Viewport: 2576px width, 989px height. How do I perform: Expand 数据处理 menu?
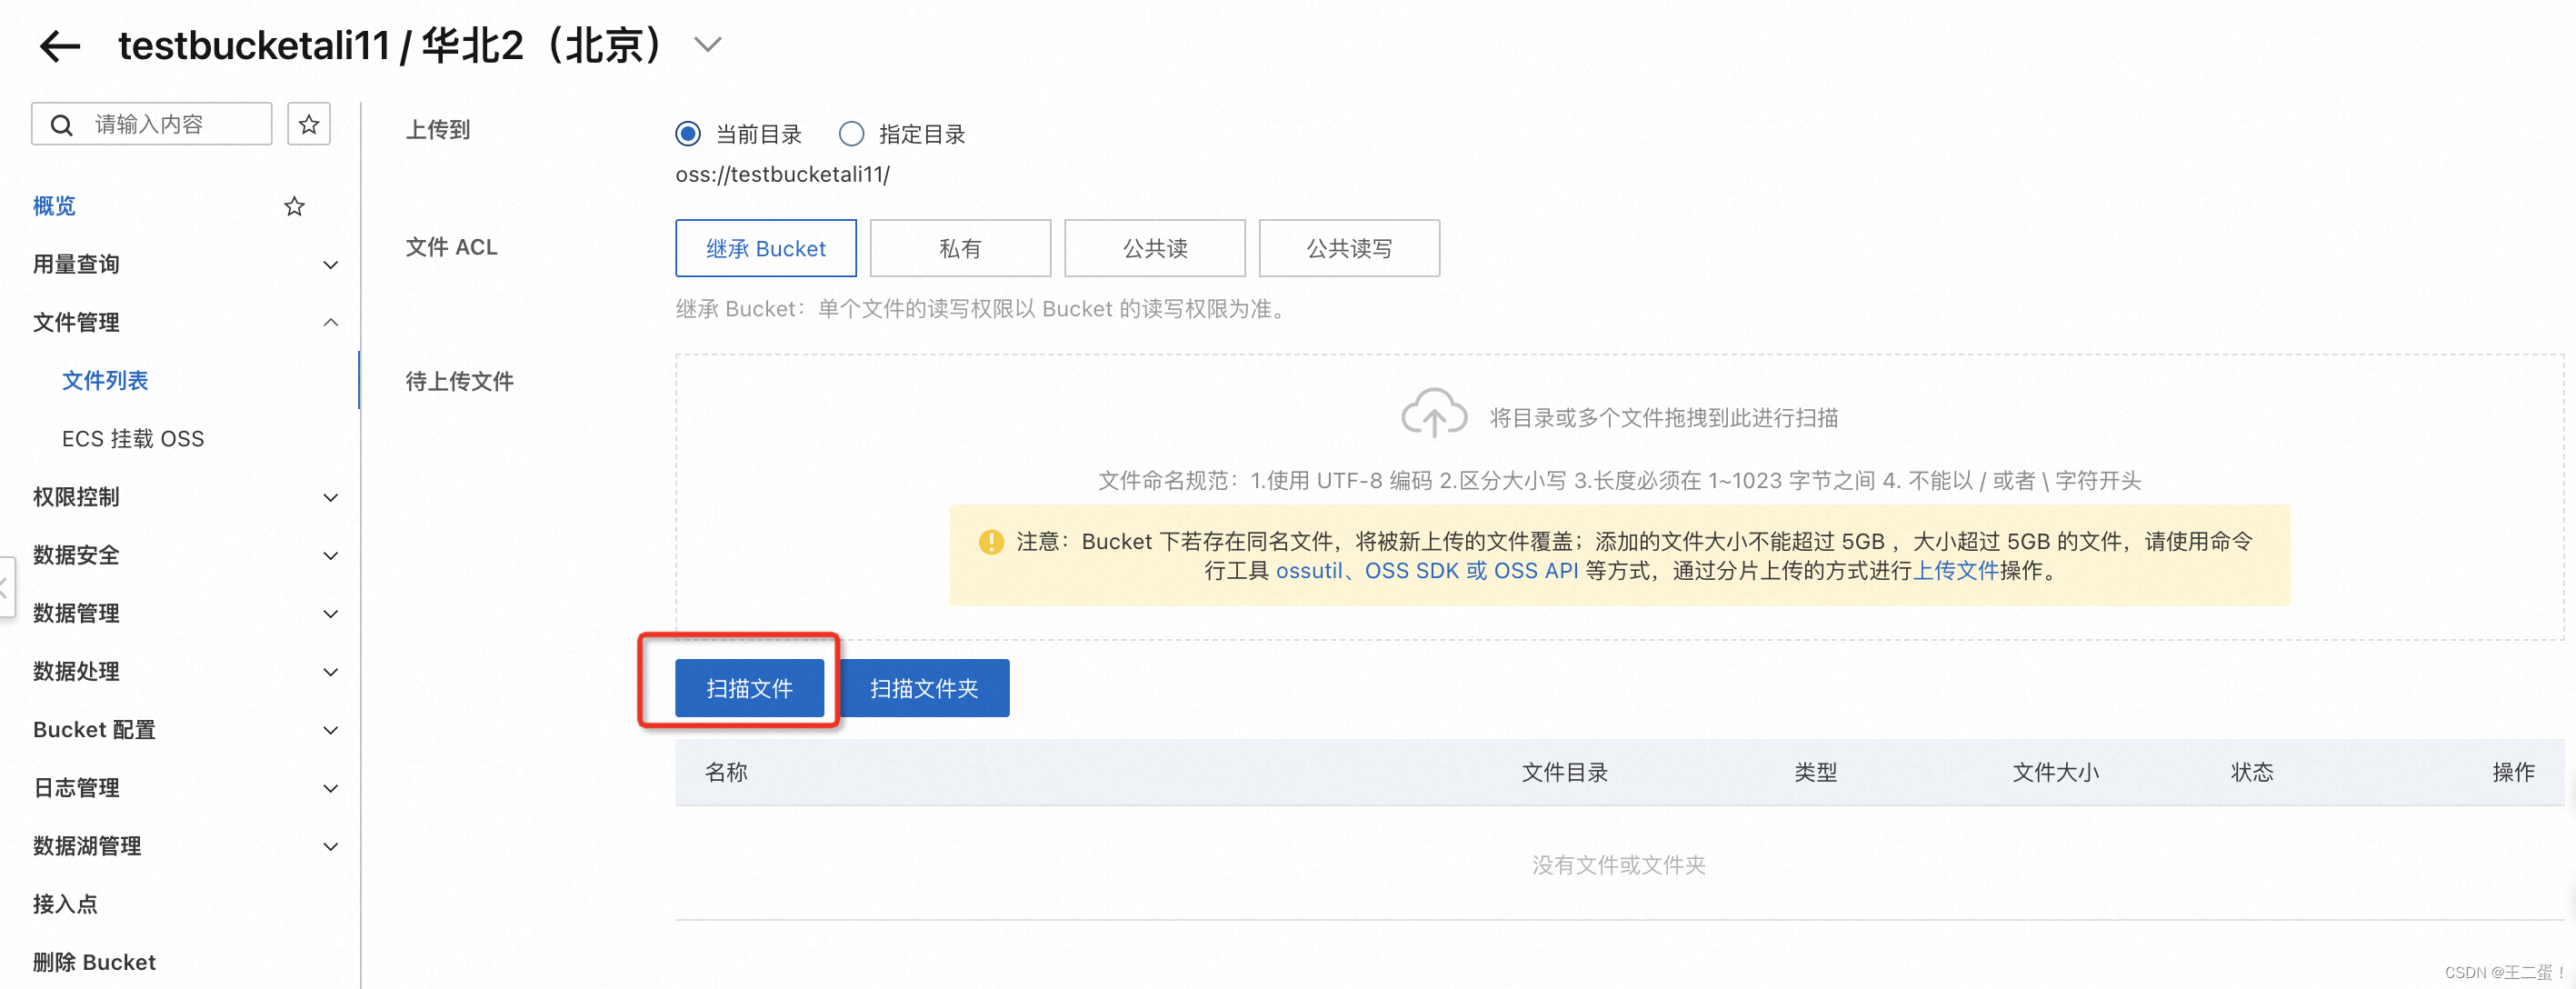point(185,671)
